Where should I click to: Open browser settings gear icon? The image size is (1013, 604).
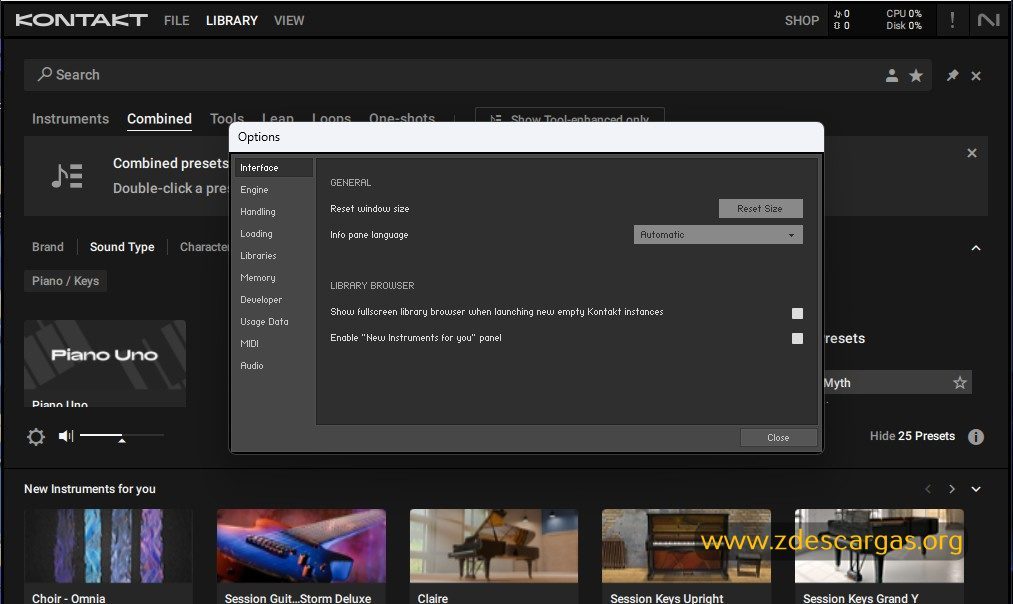[x=36, y=437]
